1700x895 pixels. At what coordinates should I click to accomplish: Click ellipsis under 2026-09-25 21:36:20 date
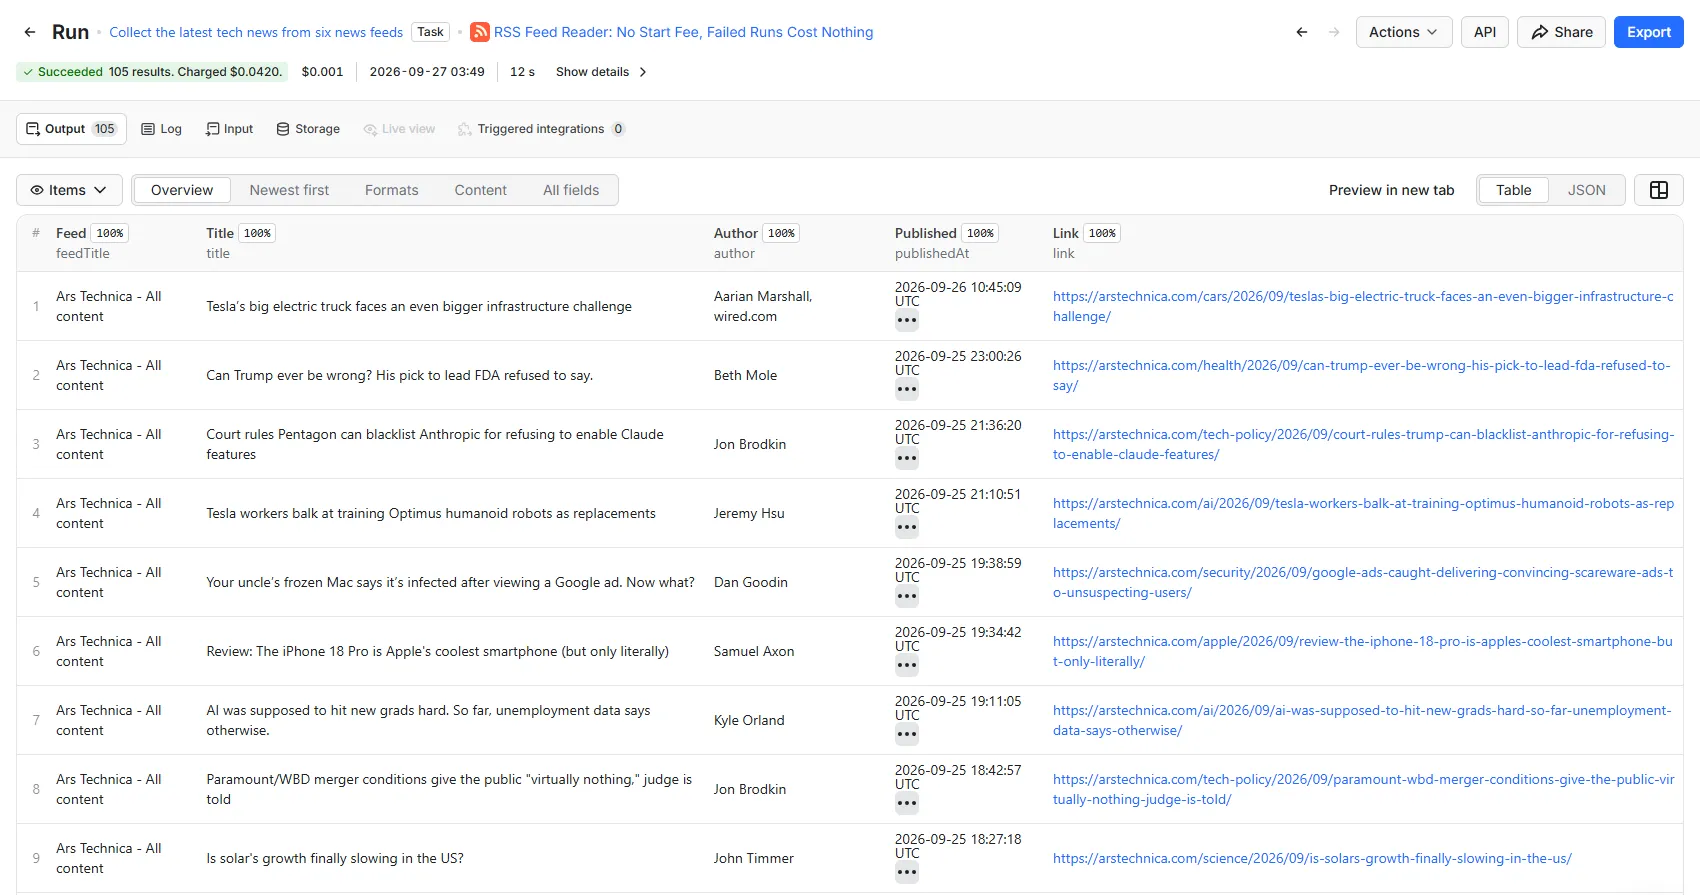coord(907,459)
